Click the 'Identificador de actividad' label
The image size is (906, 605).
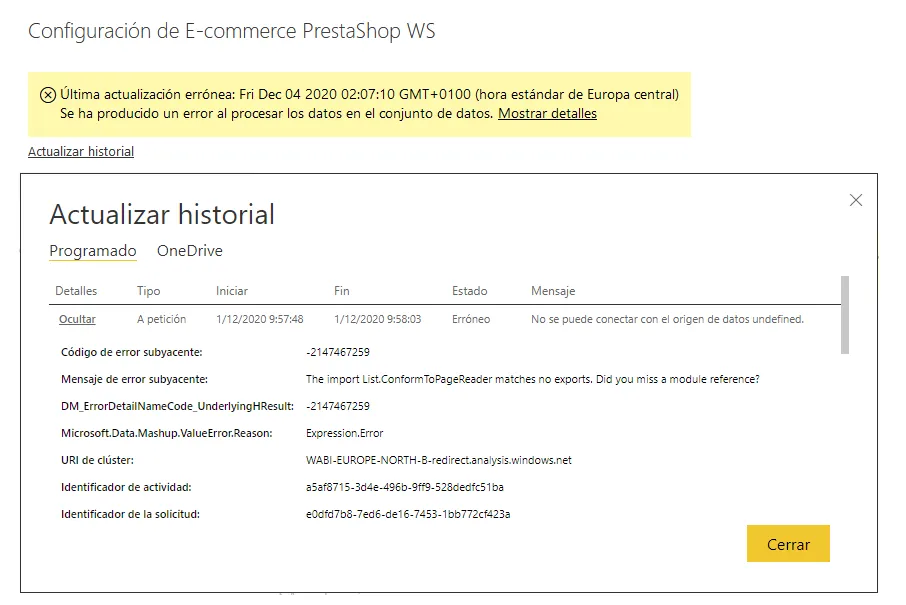[126, 487]
